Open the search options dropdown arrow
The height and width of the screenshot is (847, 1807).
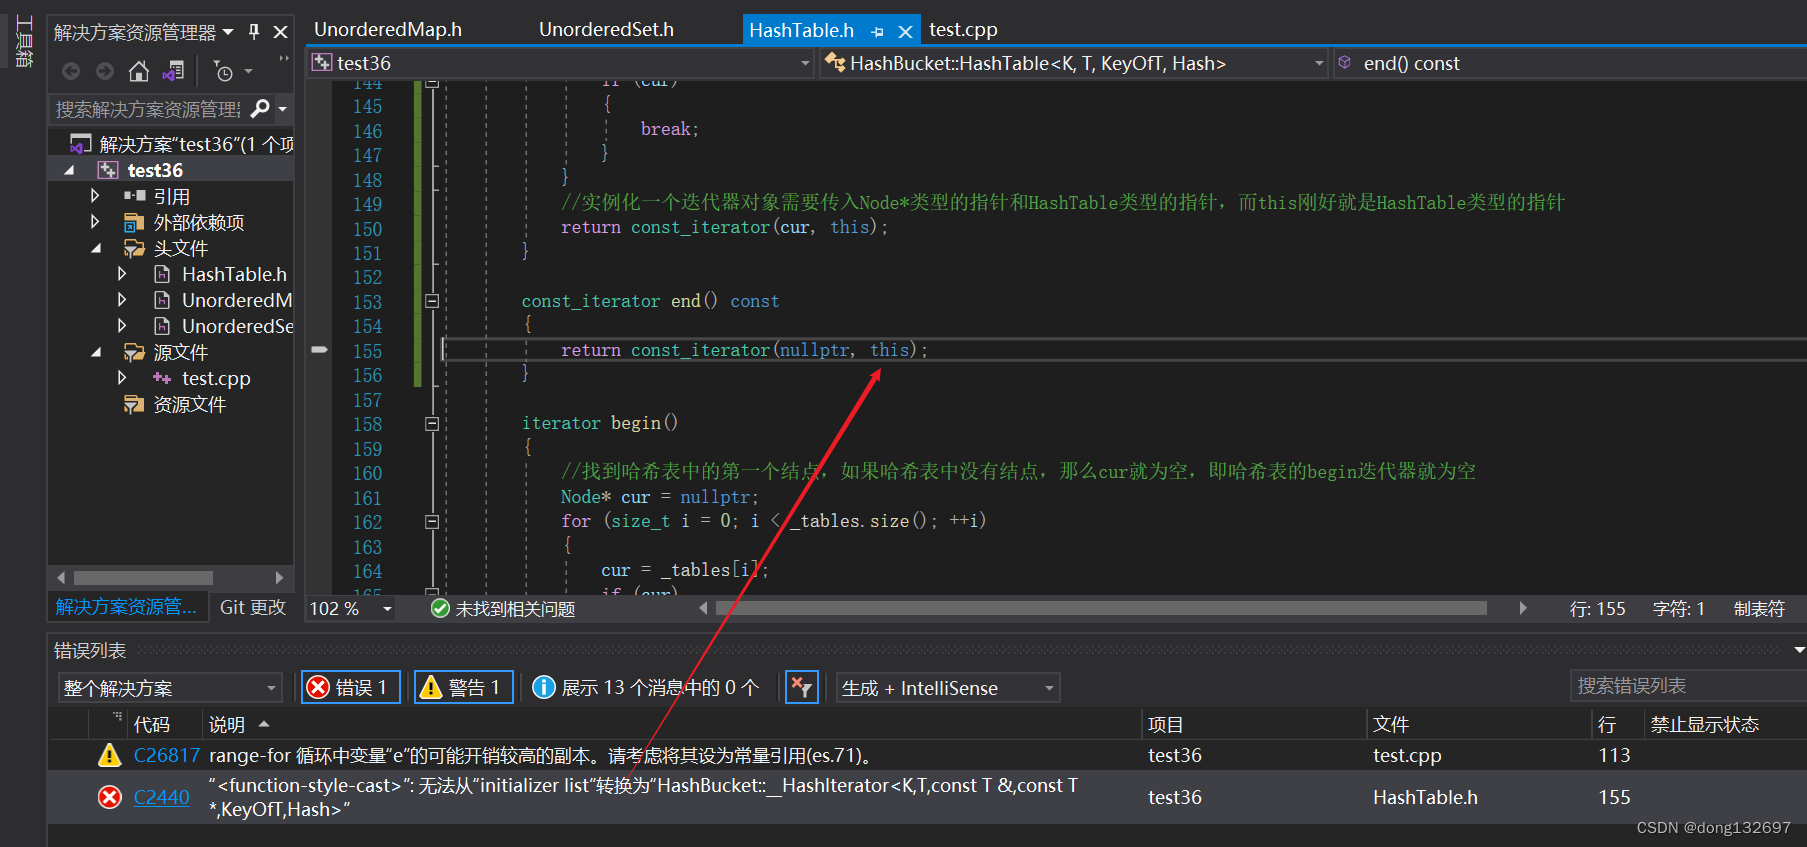282,108
